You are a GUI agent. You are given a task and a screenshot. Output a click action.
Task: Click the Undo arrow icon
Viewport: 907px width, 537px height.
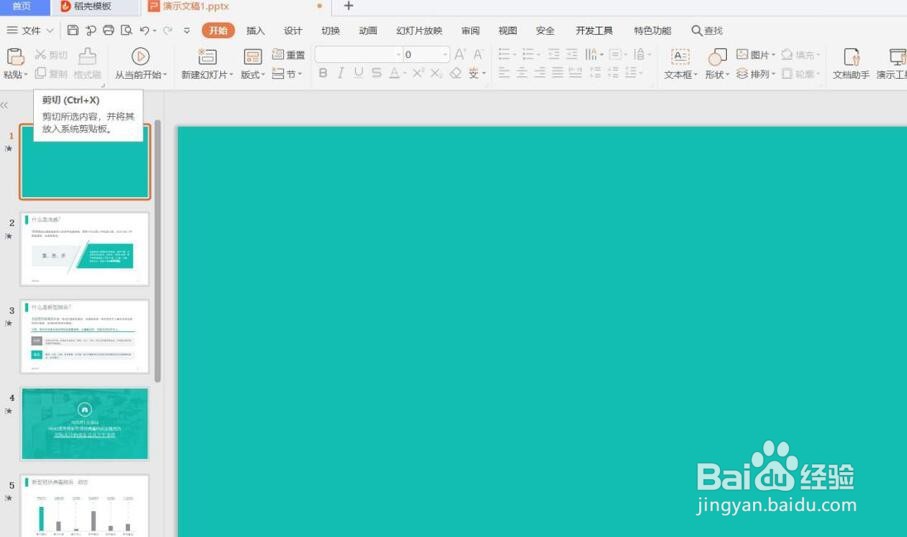coord(144,30)
